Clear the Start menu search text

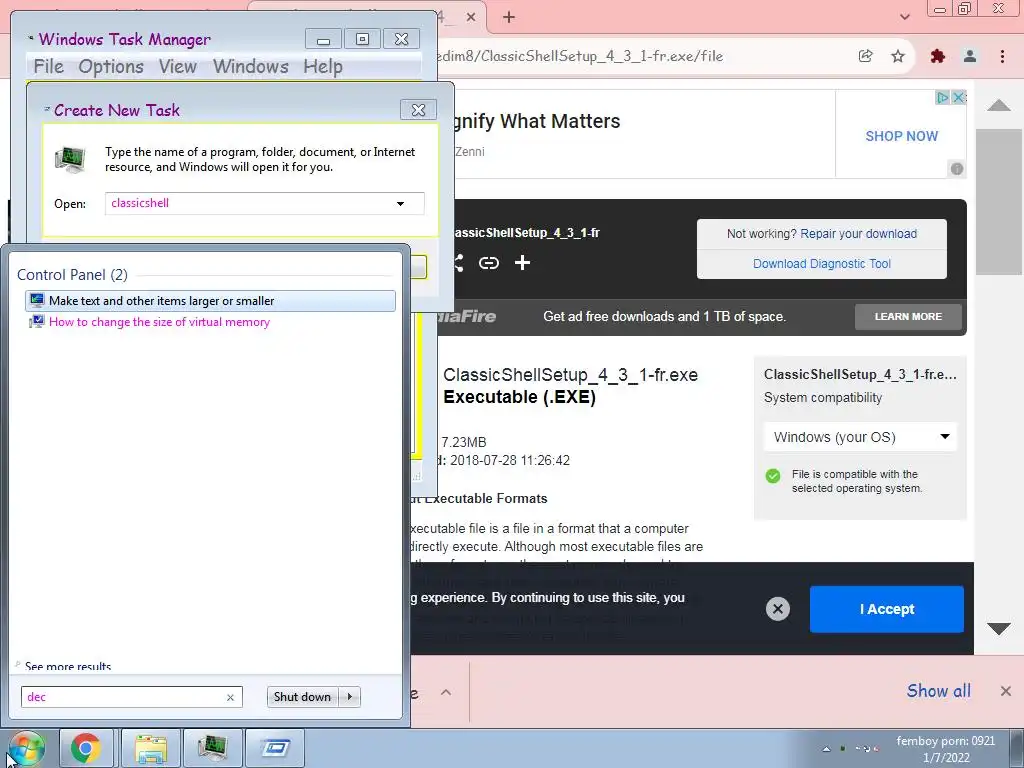(230, 697)
